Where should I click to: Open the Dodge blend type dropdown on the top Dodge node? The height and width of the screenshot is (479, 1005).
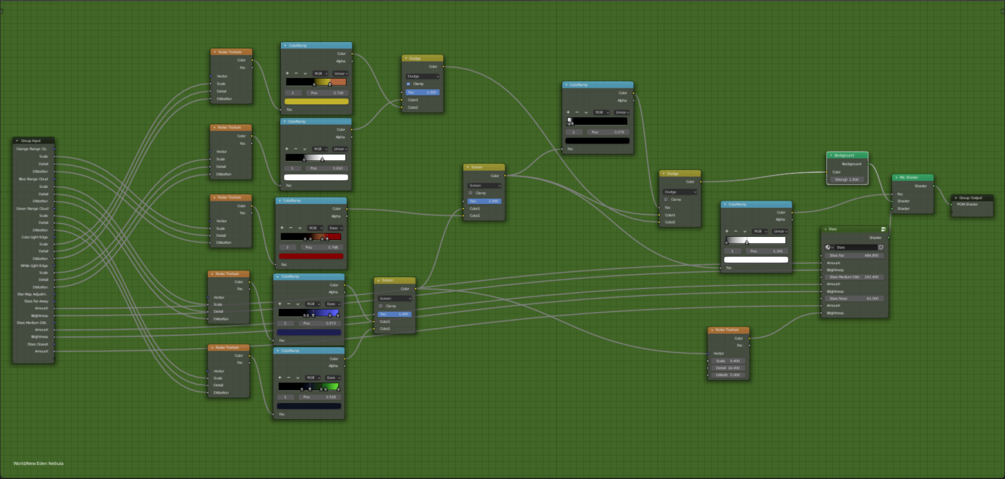(x=423, y=76)
